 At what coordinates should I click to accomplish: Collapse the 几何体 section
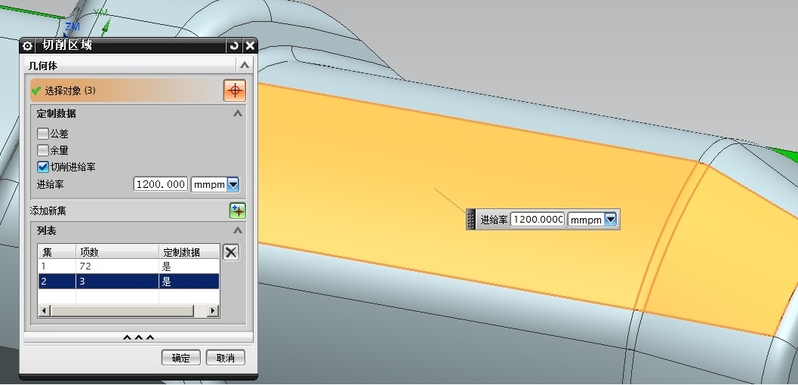245,65
